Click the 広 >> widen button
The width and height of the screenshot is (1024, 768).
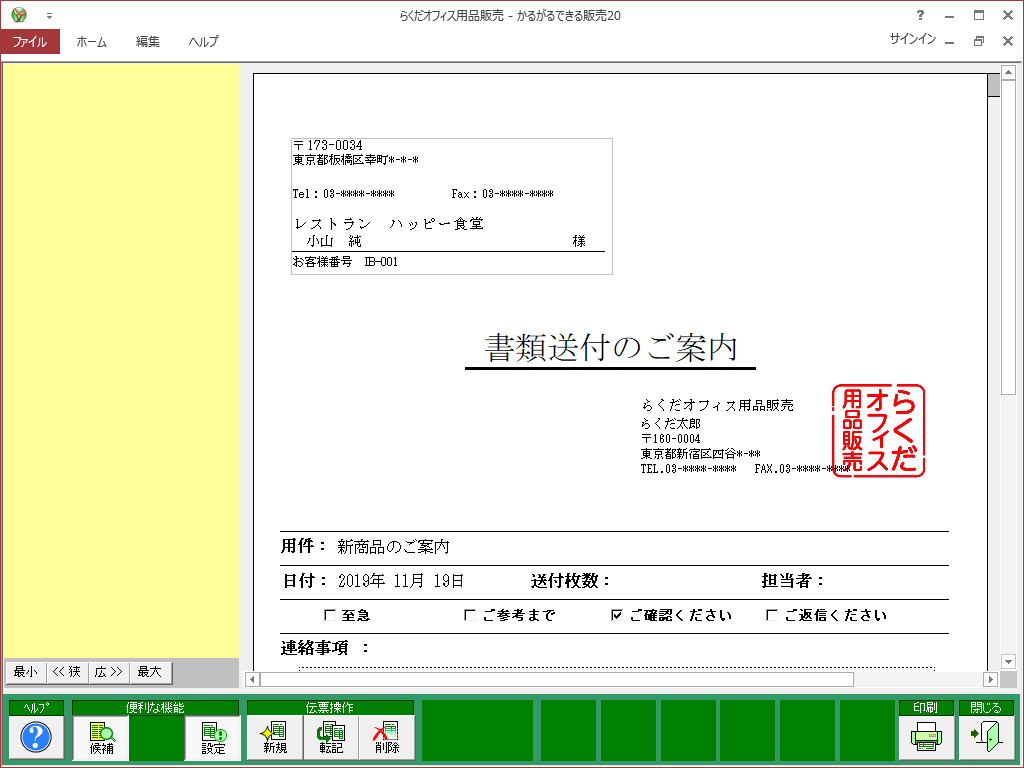click(108, 672)
